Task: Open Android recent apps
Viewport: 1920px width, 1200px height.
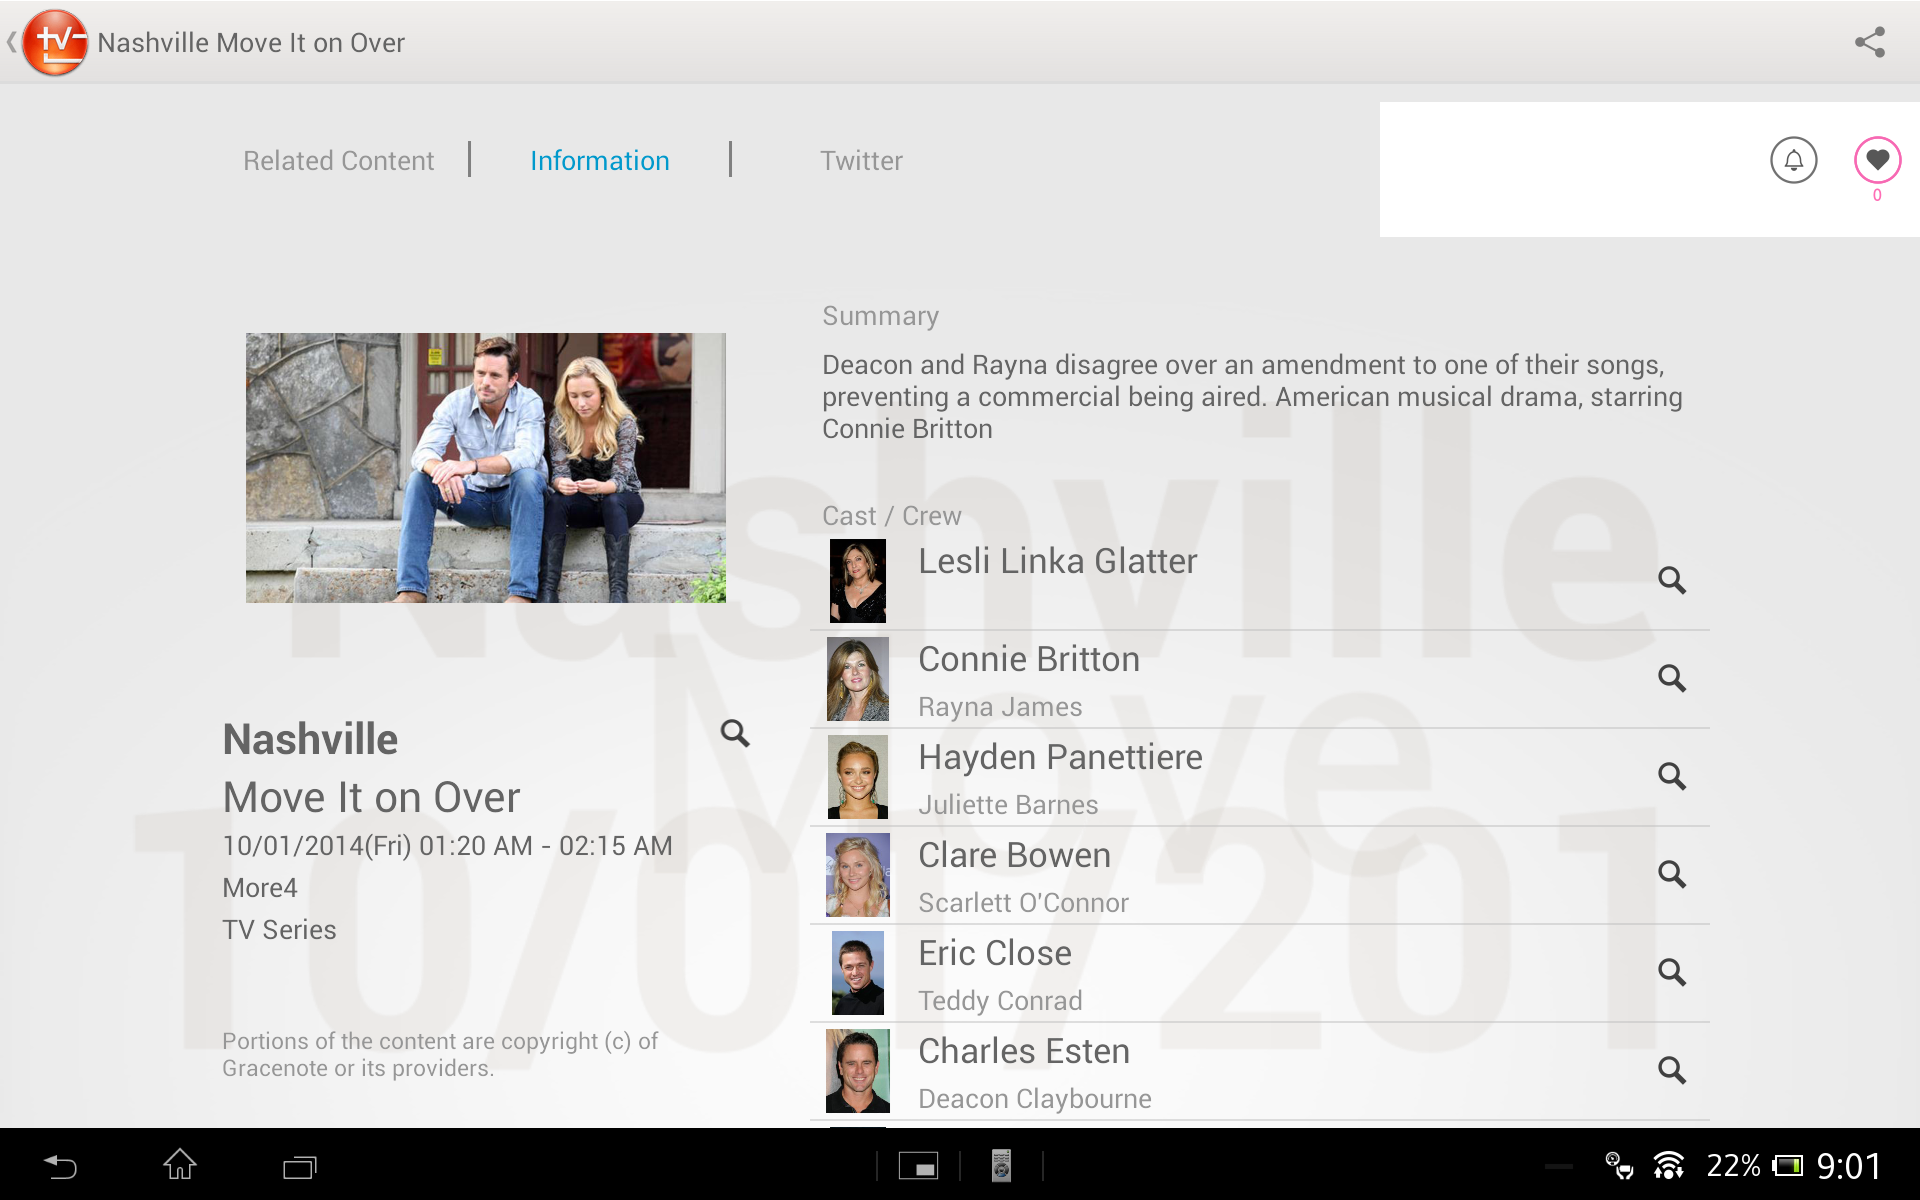Action: point(299,1166)
